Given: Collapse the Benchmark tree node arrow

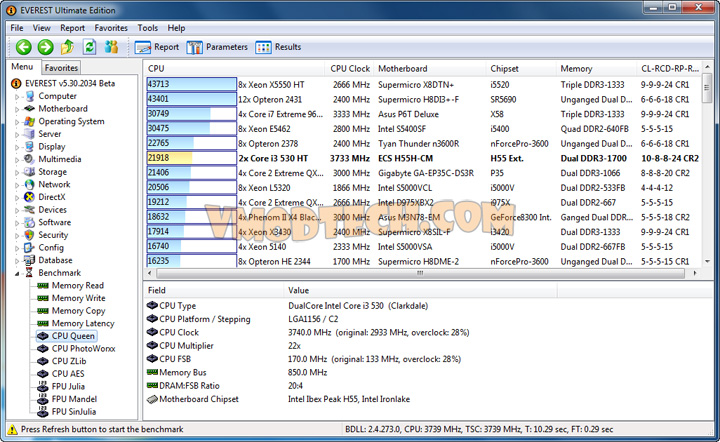Looking at the screenshot, I should 17,274.
